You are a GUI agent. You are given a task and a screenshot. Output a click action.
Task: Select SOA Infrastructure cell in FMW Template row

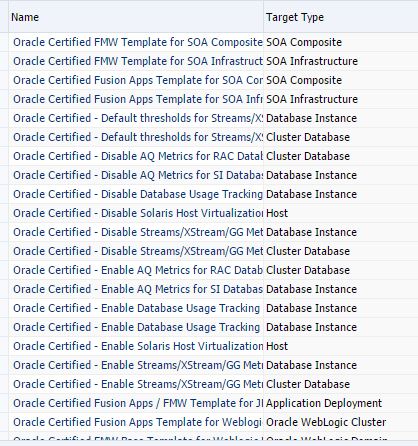tap(312, 61)
